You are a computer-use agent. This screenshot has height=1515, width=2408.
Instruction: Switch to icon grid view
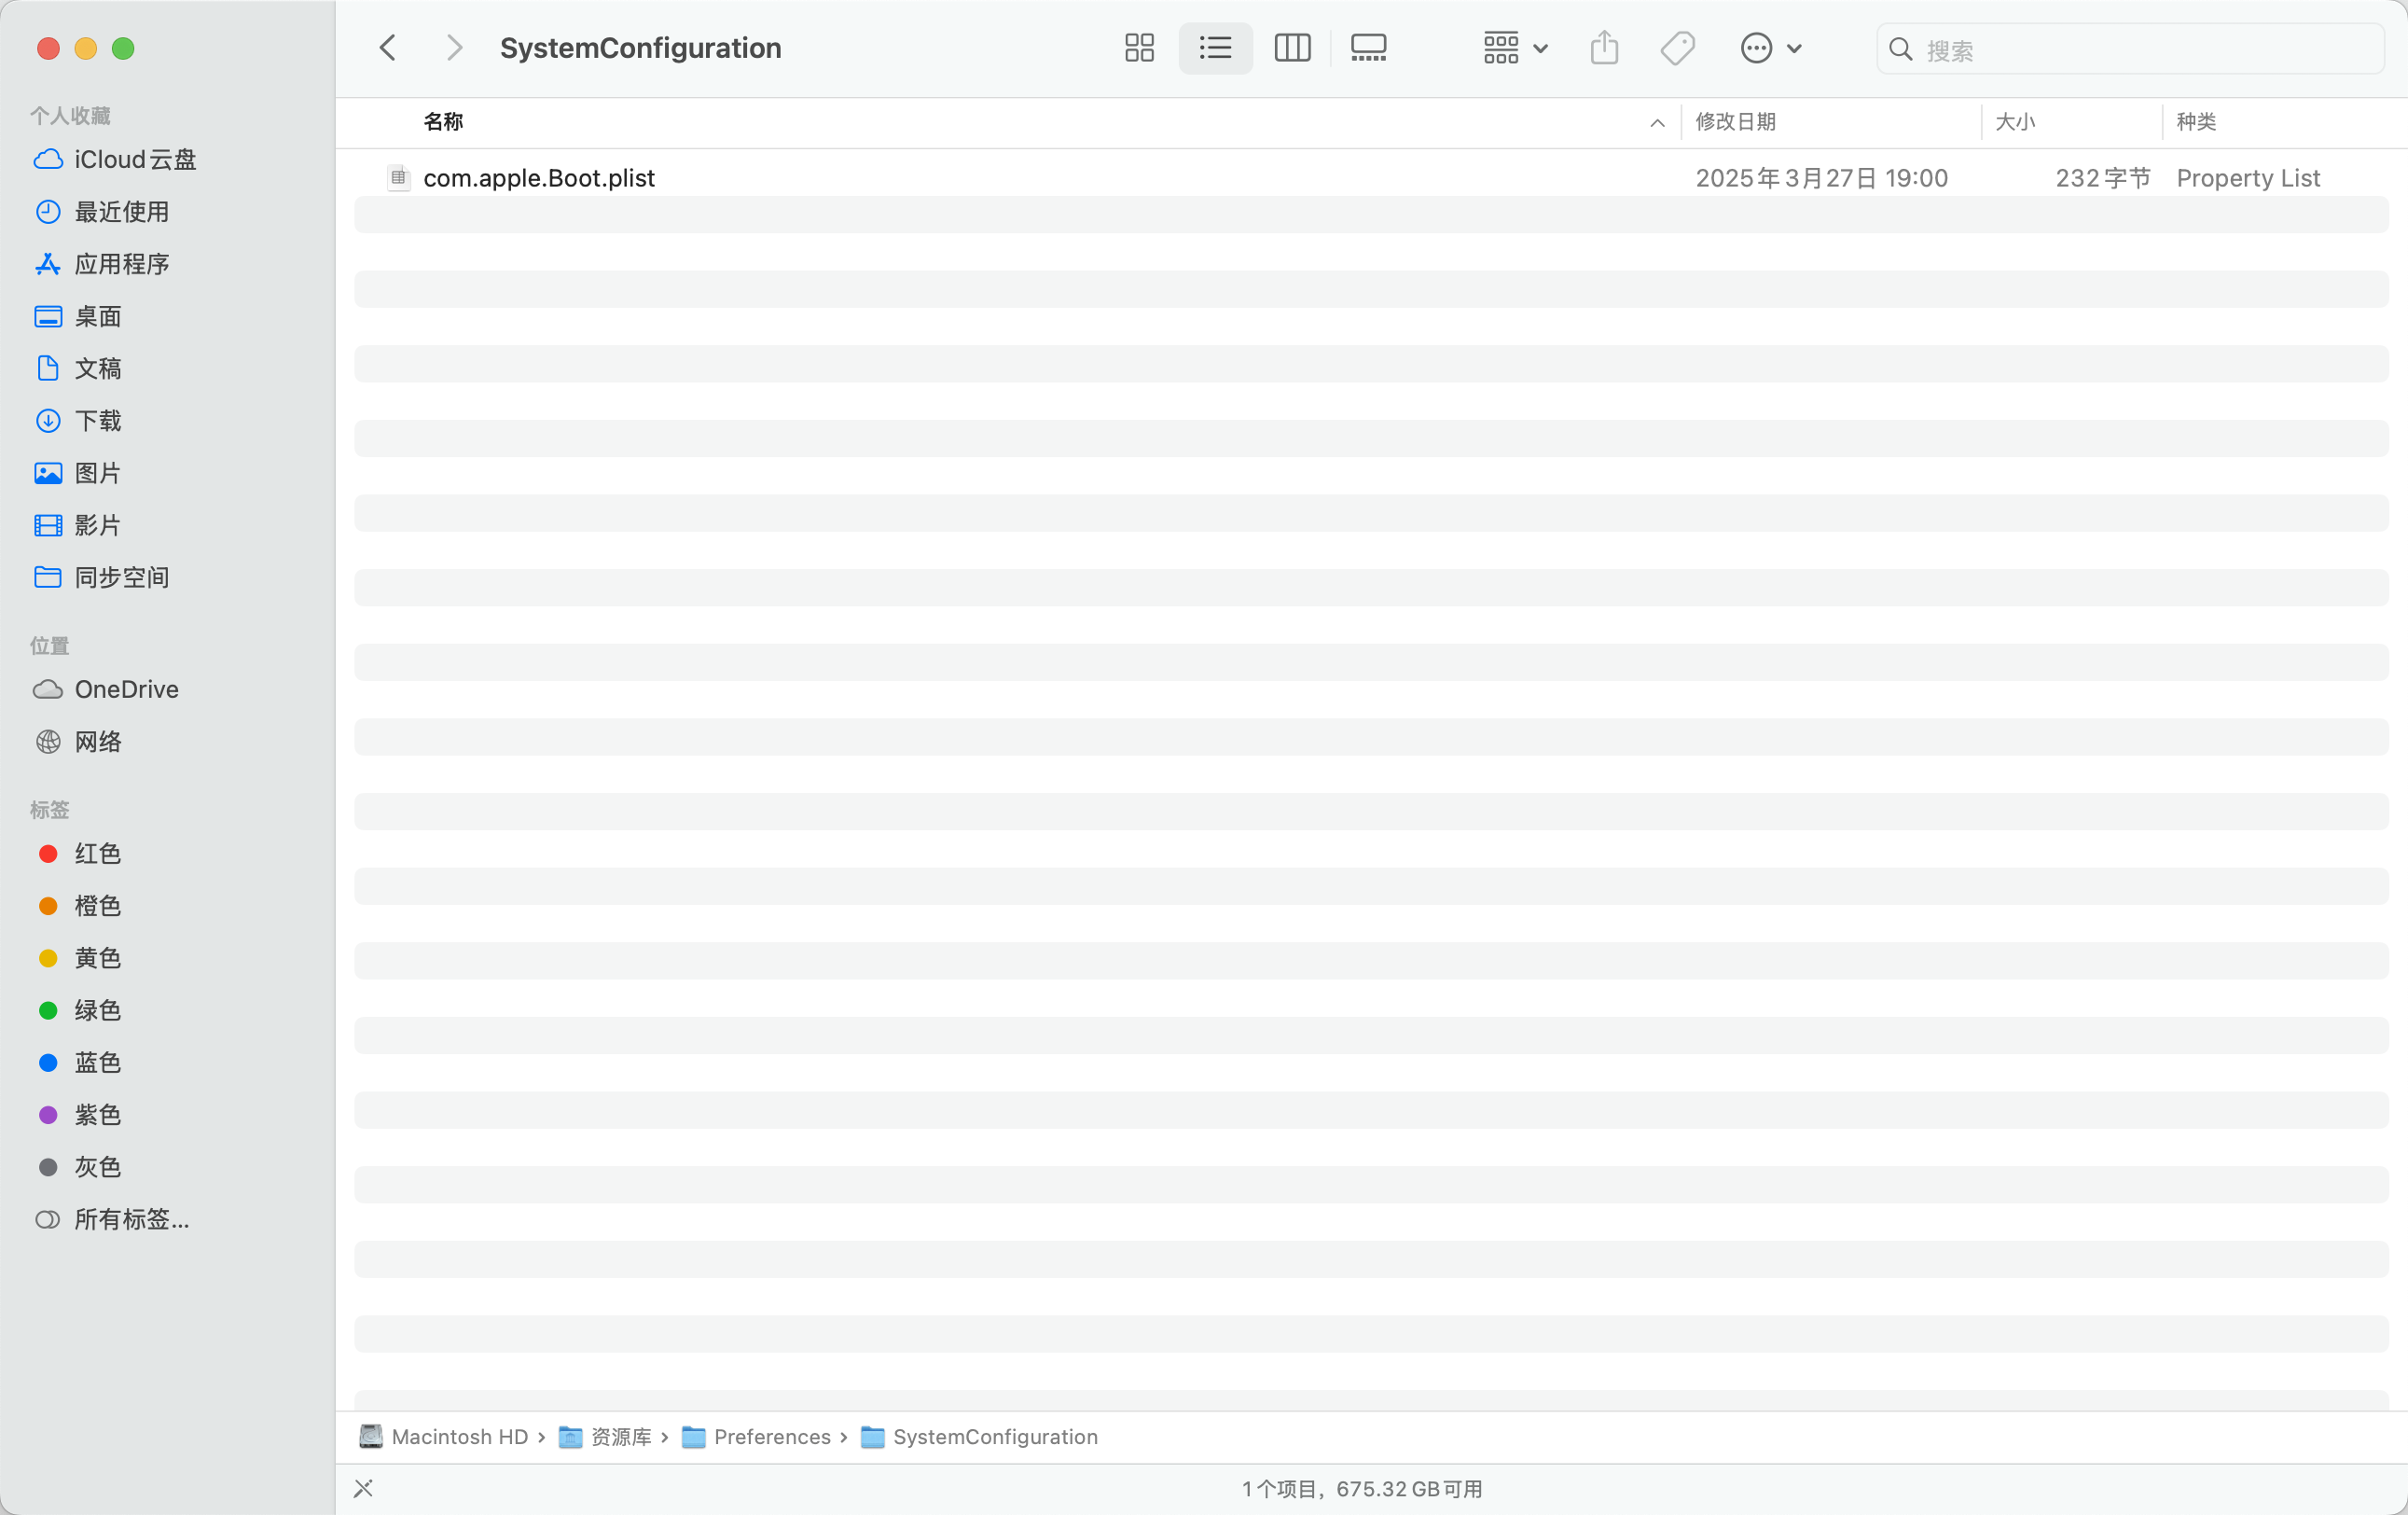pos(1139,48)
